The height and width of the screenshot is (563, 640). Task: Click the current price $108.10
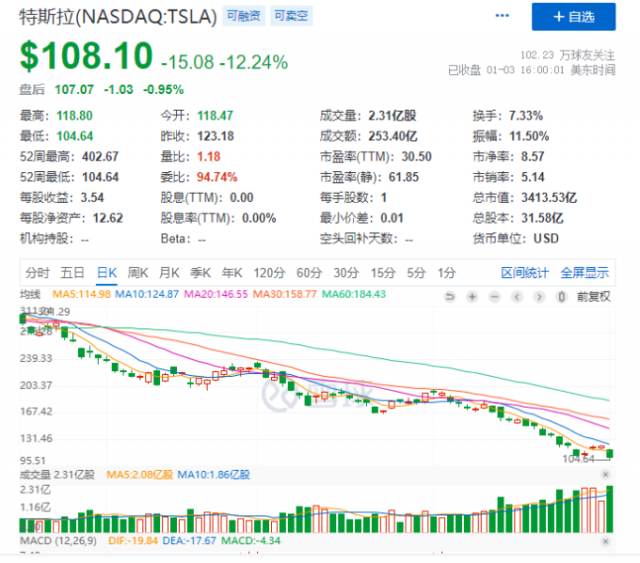pos(87,56)
